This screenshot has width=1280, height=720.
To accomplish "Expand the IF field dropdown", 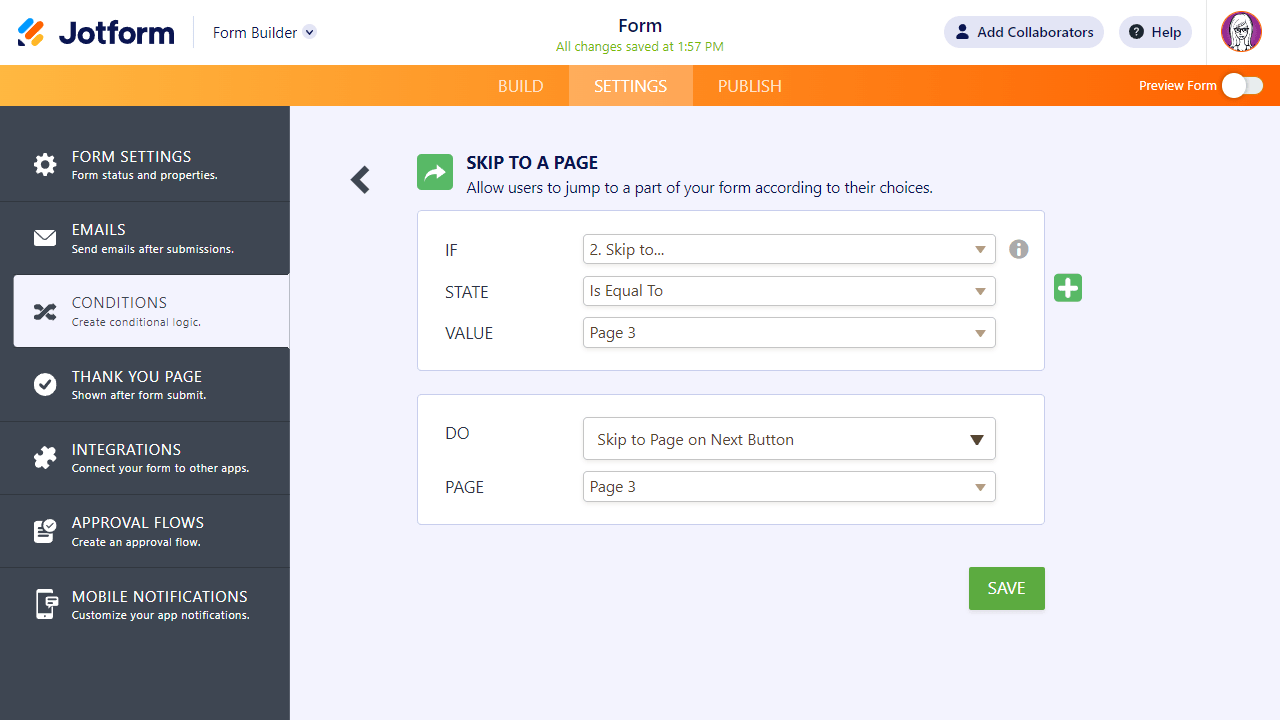I will coord(789,250).
